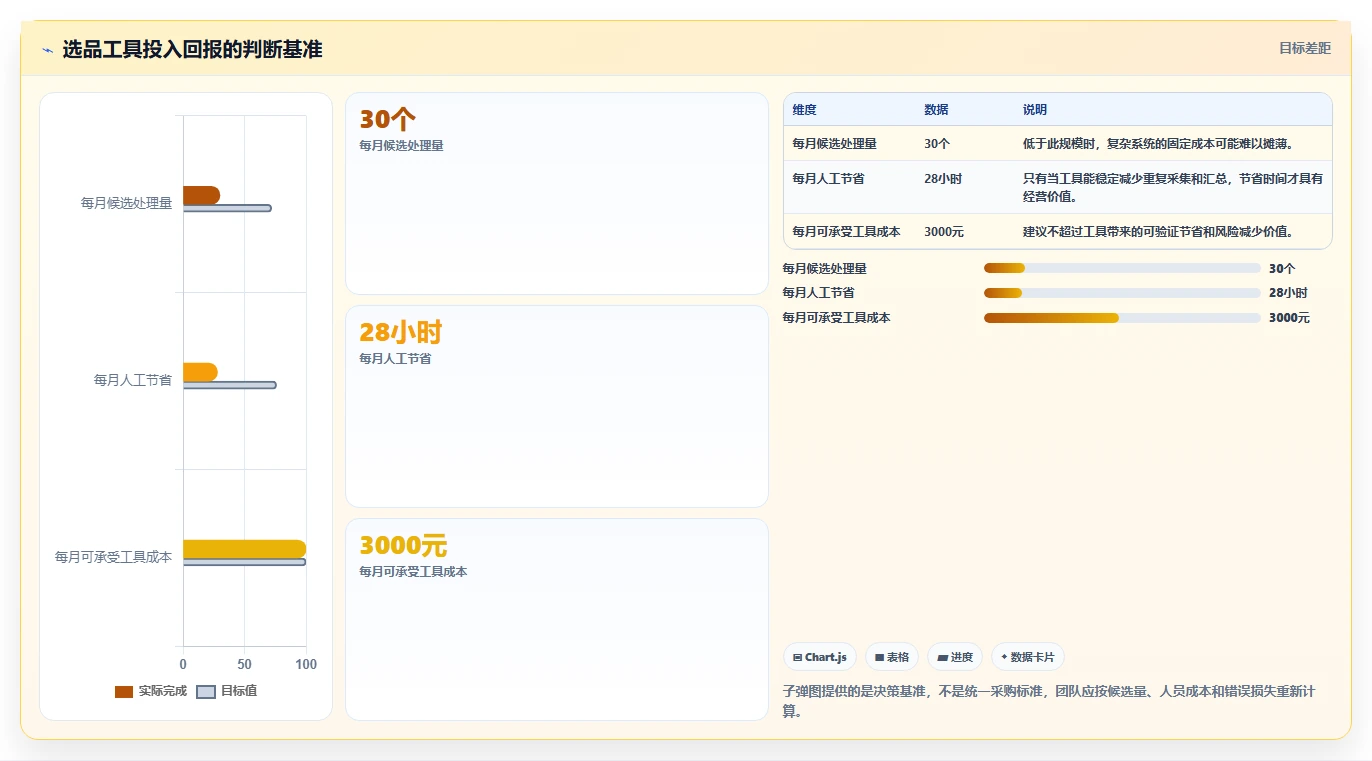This screenshot has height=761, width=1372.
Task: Click the 3000元 value beside progress bar
Action: tap(1289, 318)
